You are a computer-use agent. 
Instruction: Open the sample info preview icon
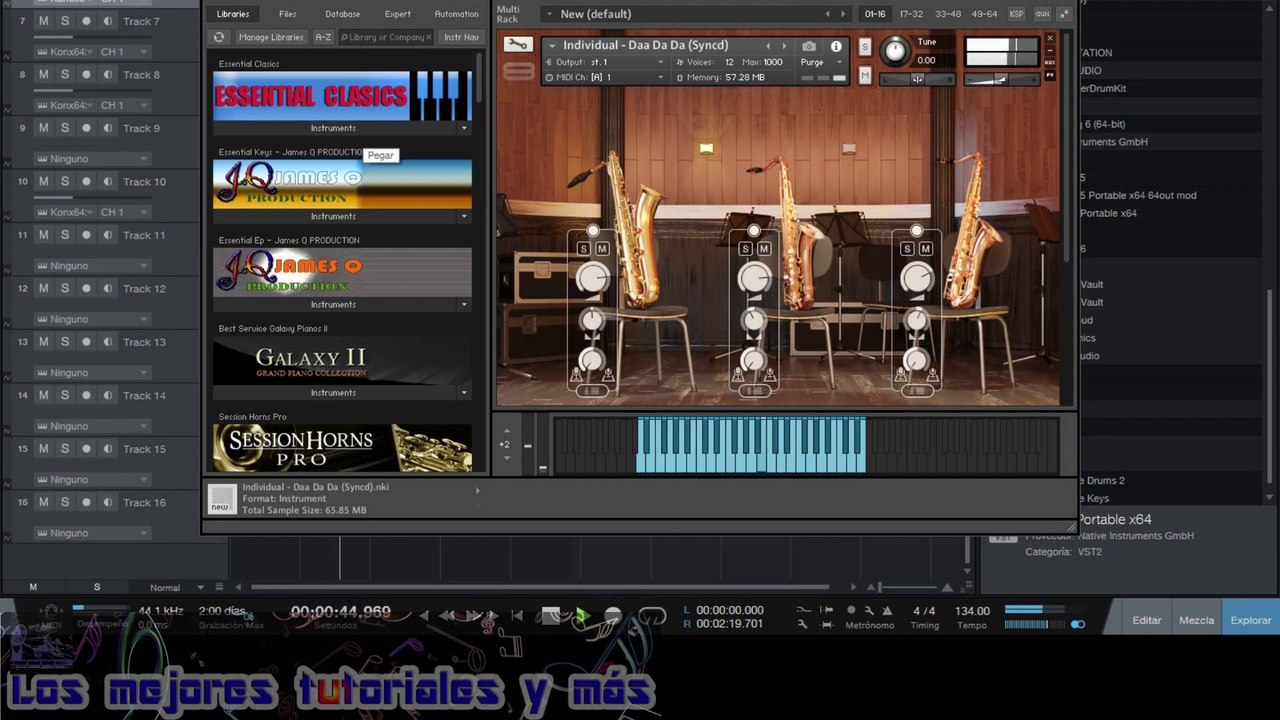[222, 498]
